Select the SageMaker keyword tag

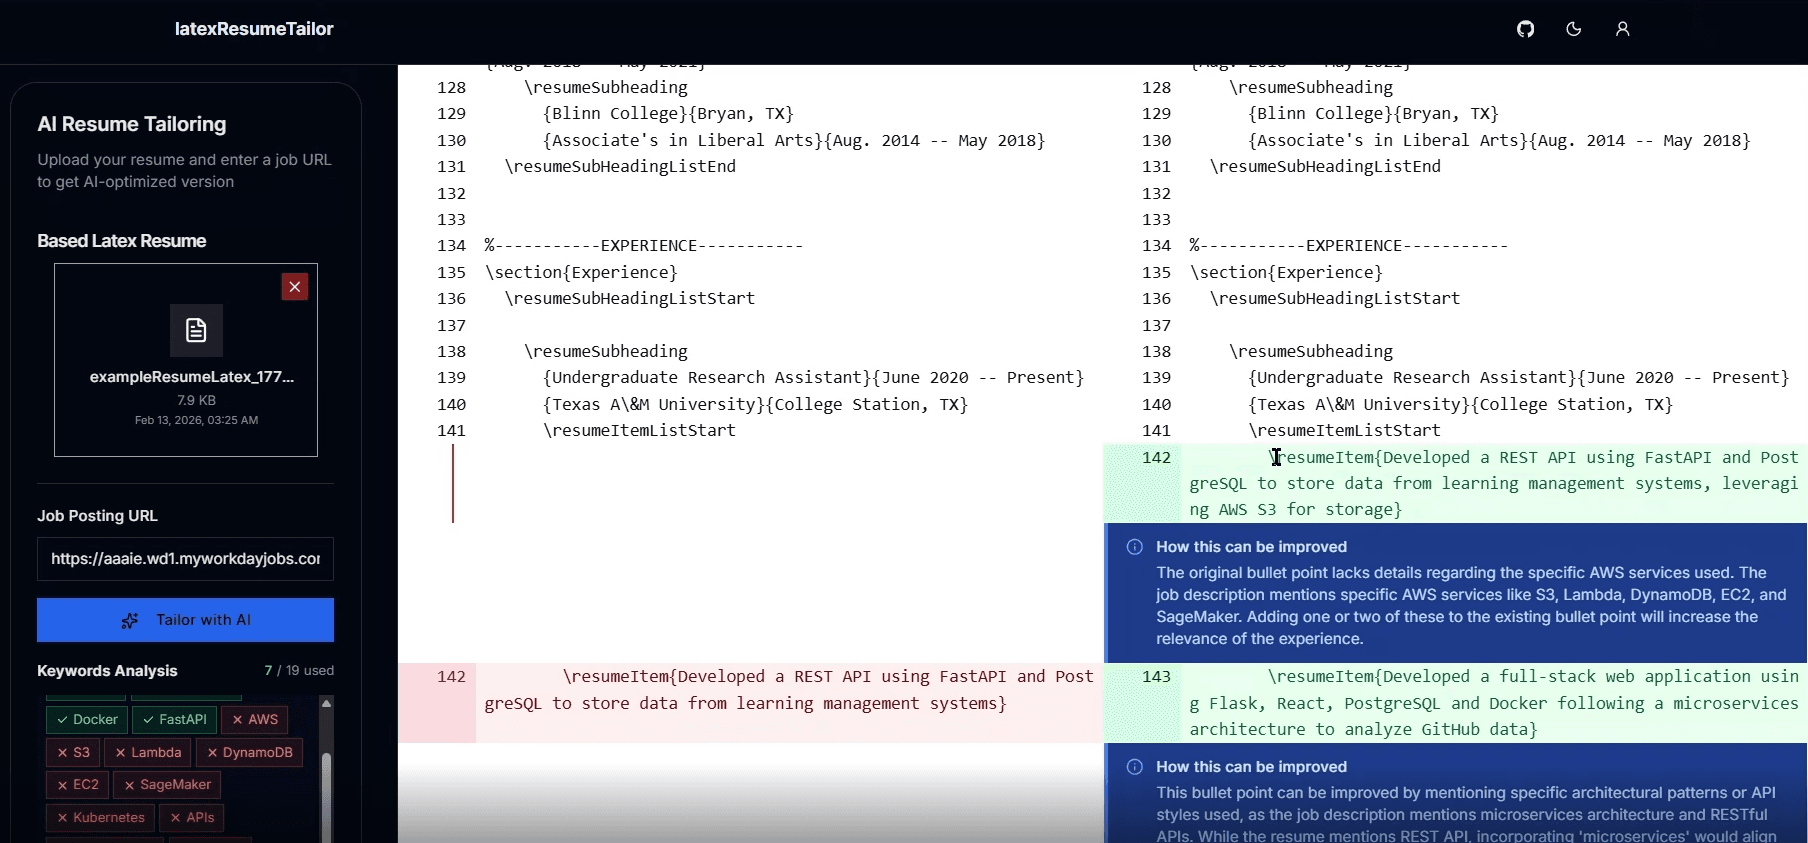[x=167, y=784]
